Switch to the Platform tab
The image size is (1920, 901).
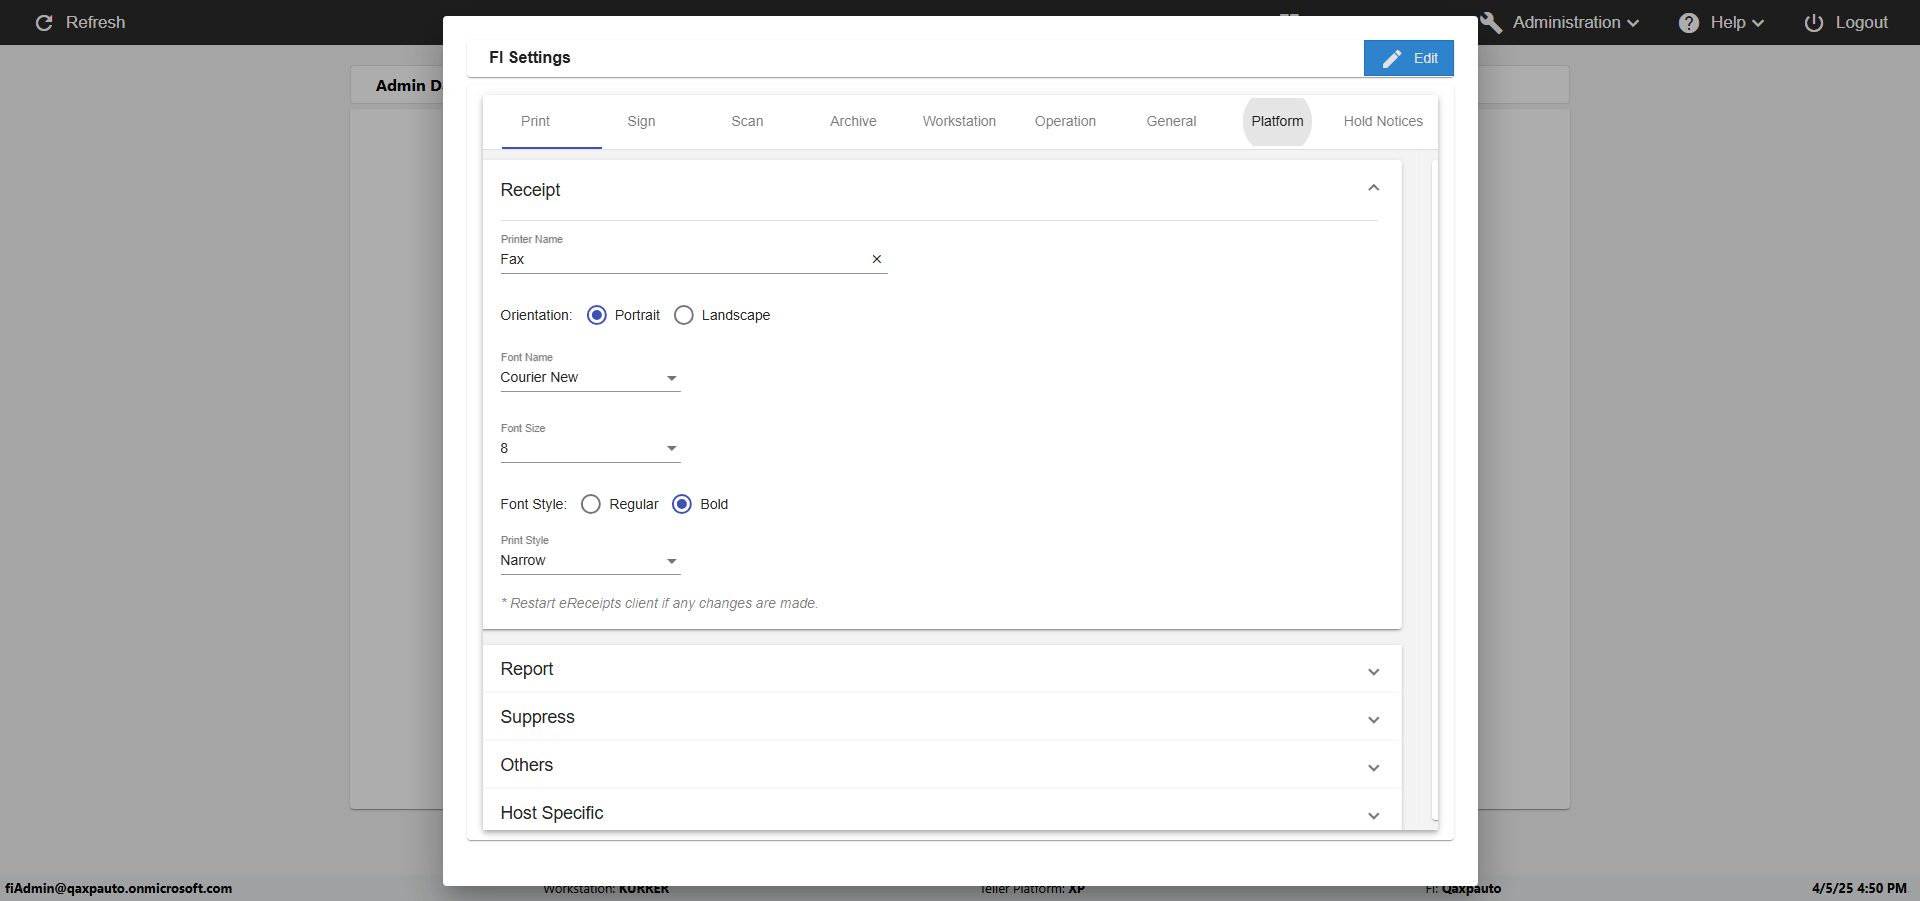coord(1277,121)
